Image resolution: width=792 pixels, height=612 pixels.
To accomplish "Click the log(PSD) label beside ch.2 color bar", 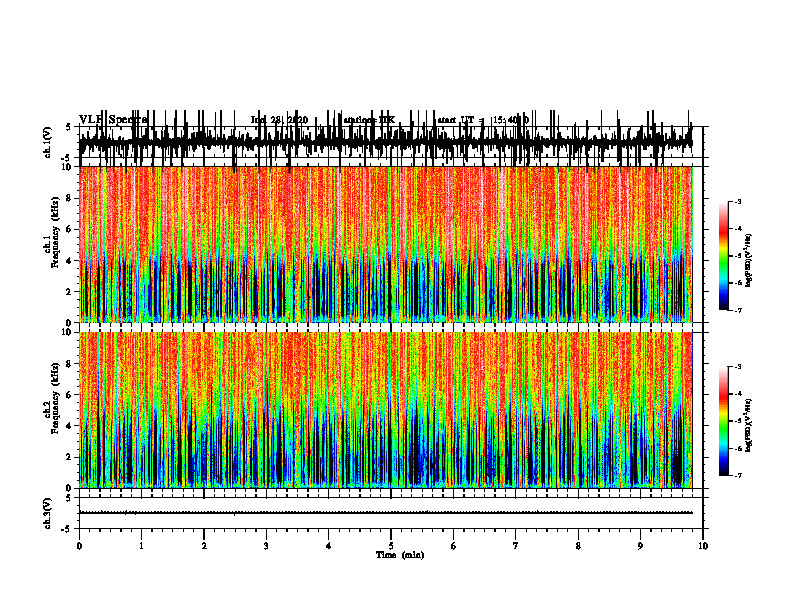I will [749, 425].
